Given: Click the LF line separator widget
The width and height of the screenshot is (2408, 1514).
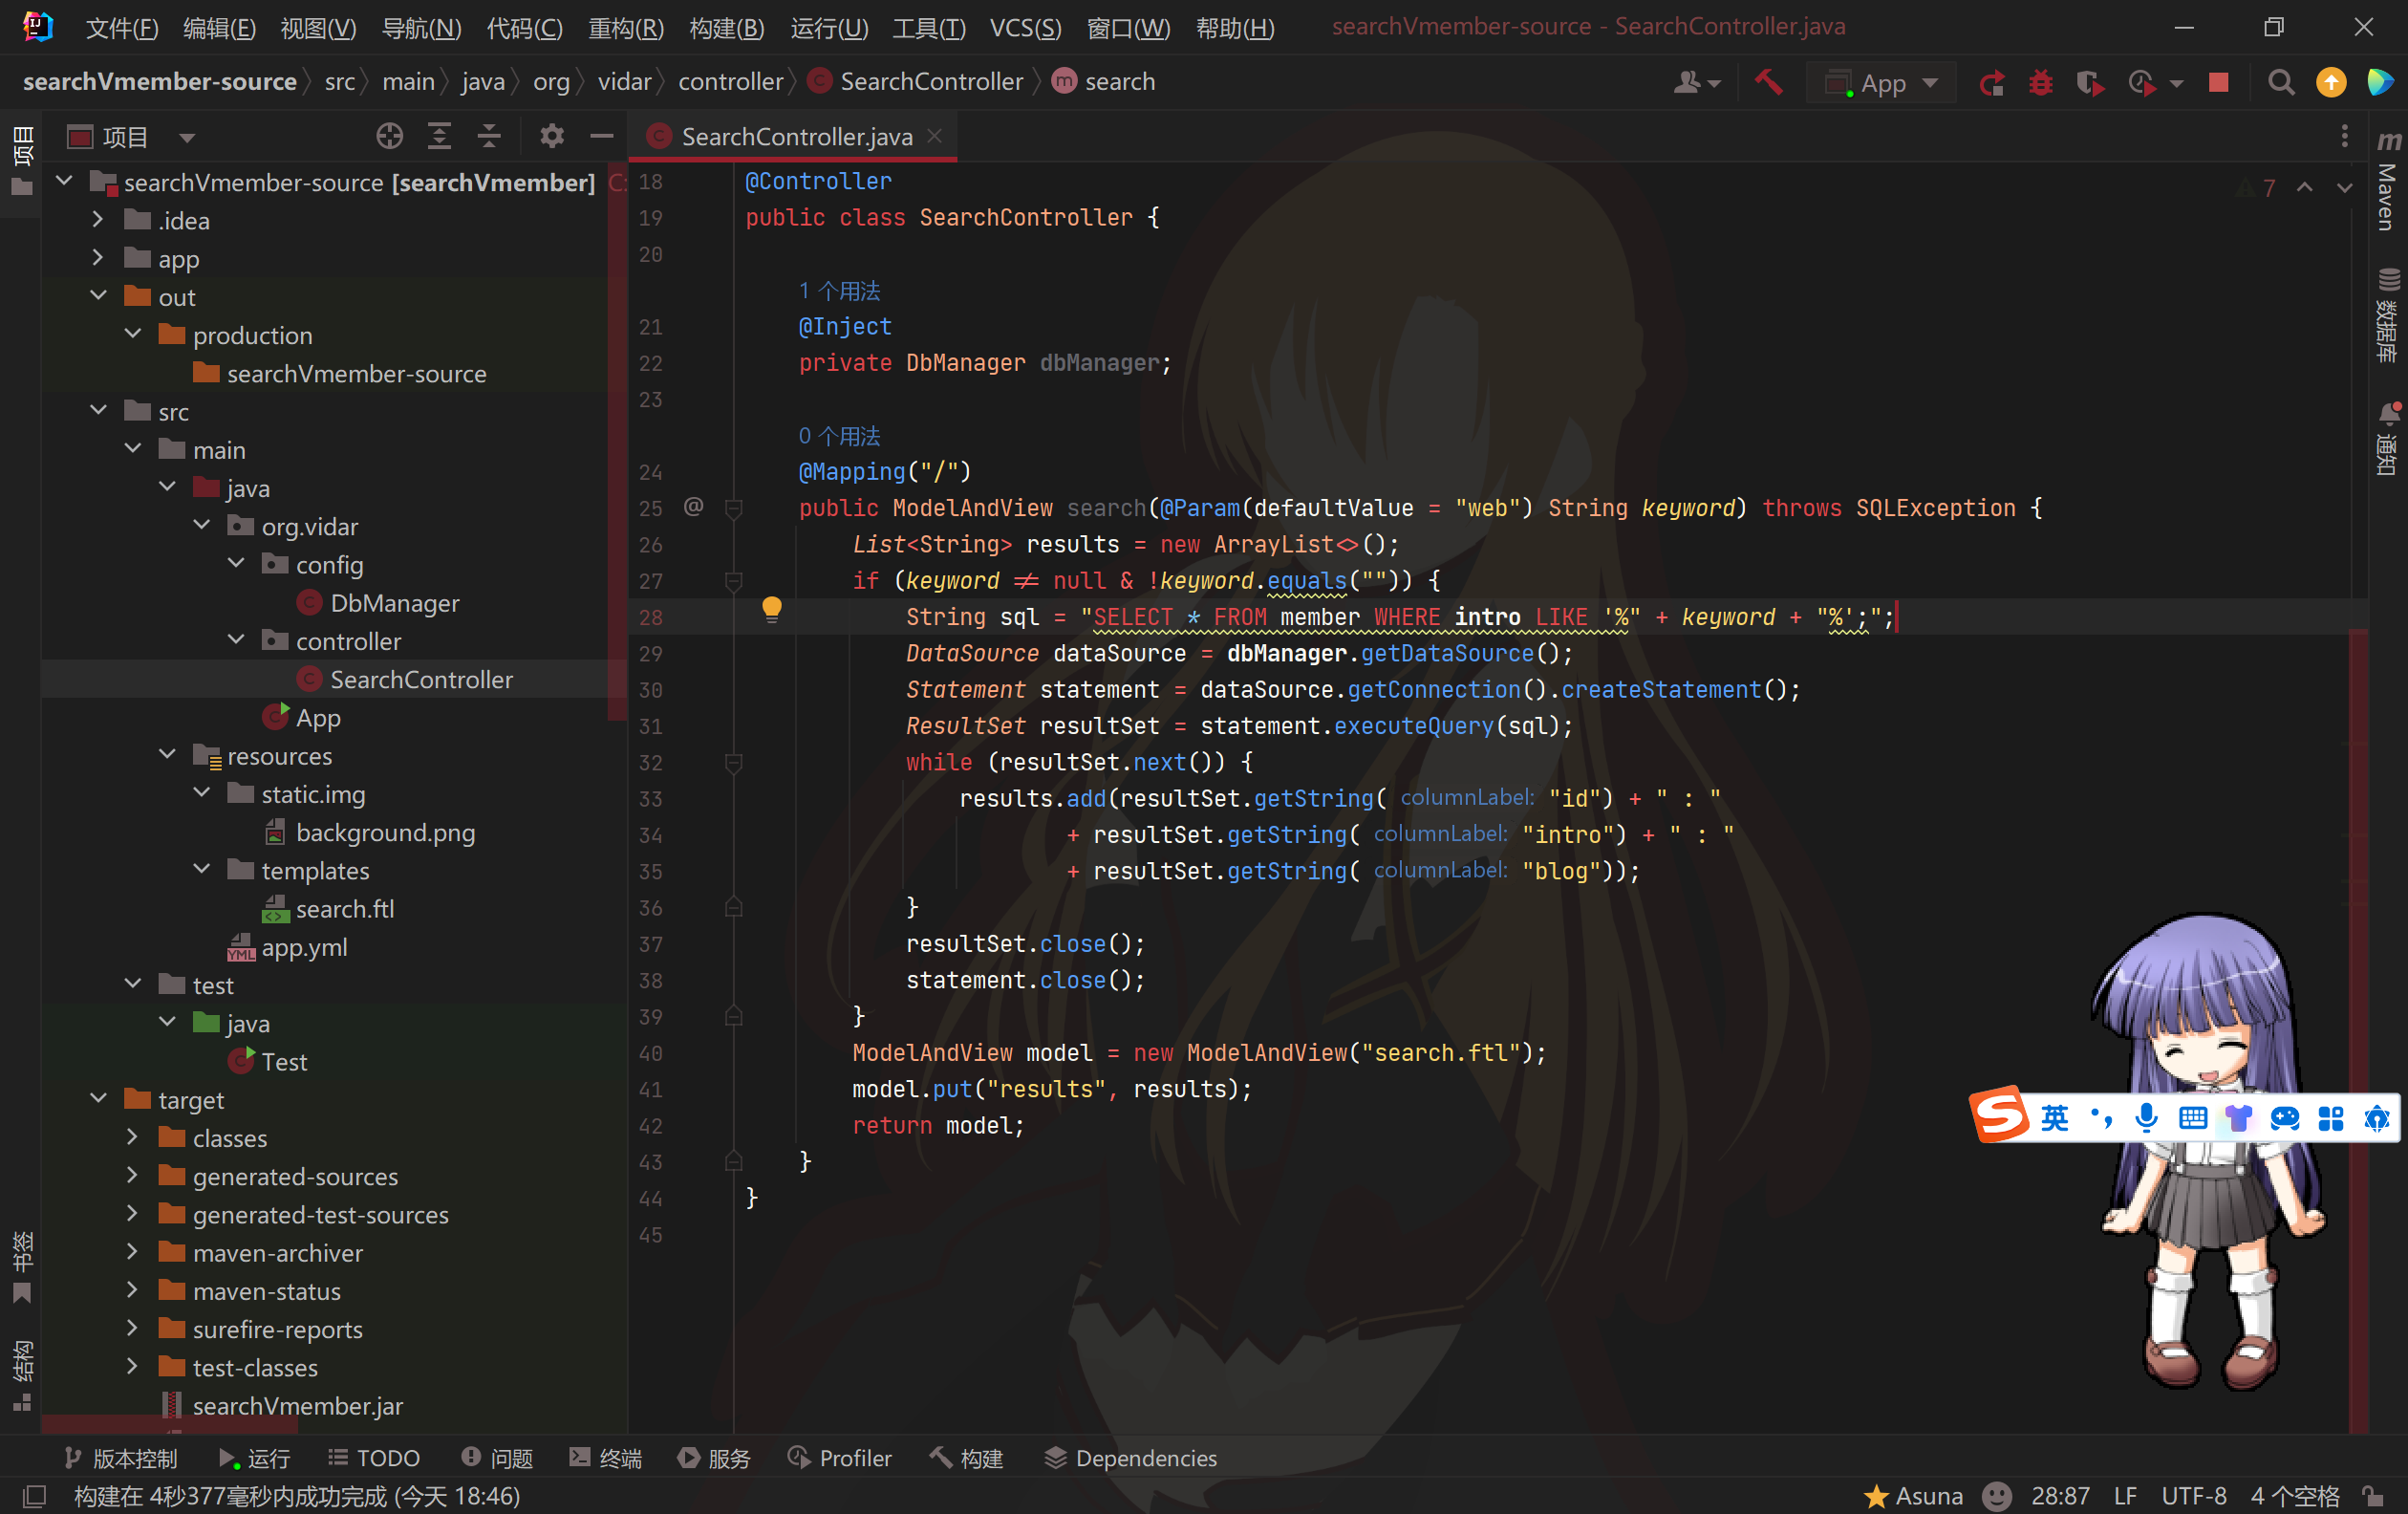Looking at the screenshot, I should tap(2125, 1496).
